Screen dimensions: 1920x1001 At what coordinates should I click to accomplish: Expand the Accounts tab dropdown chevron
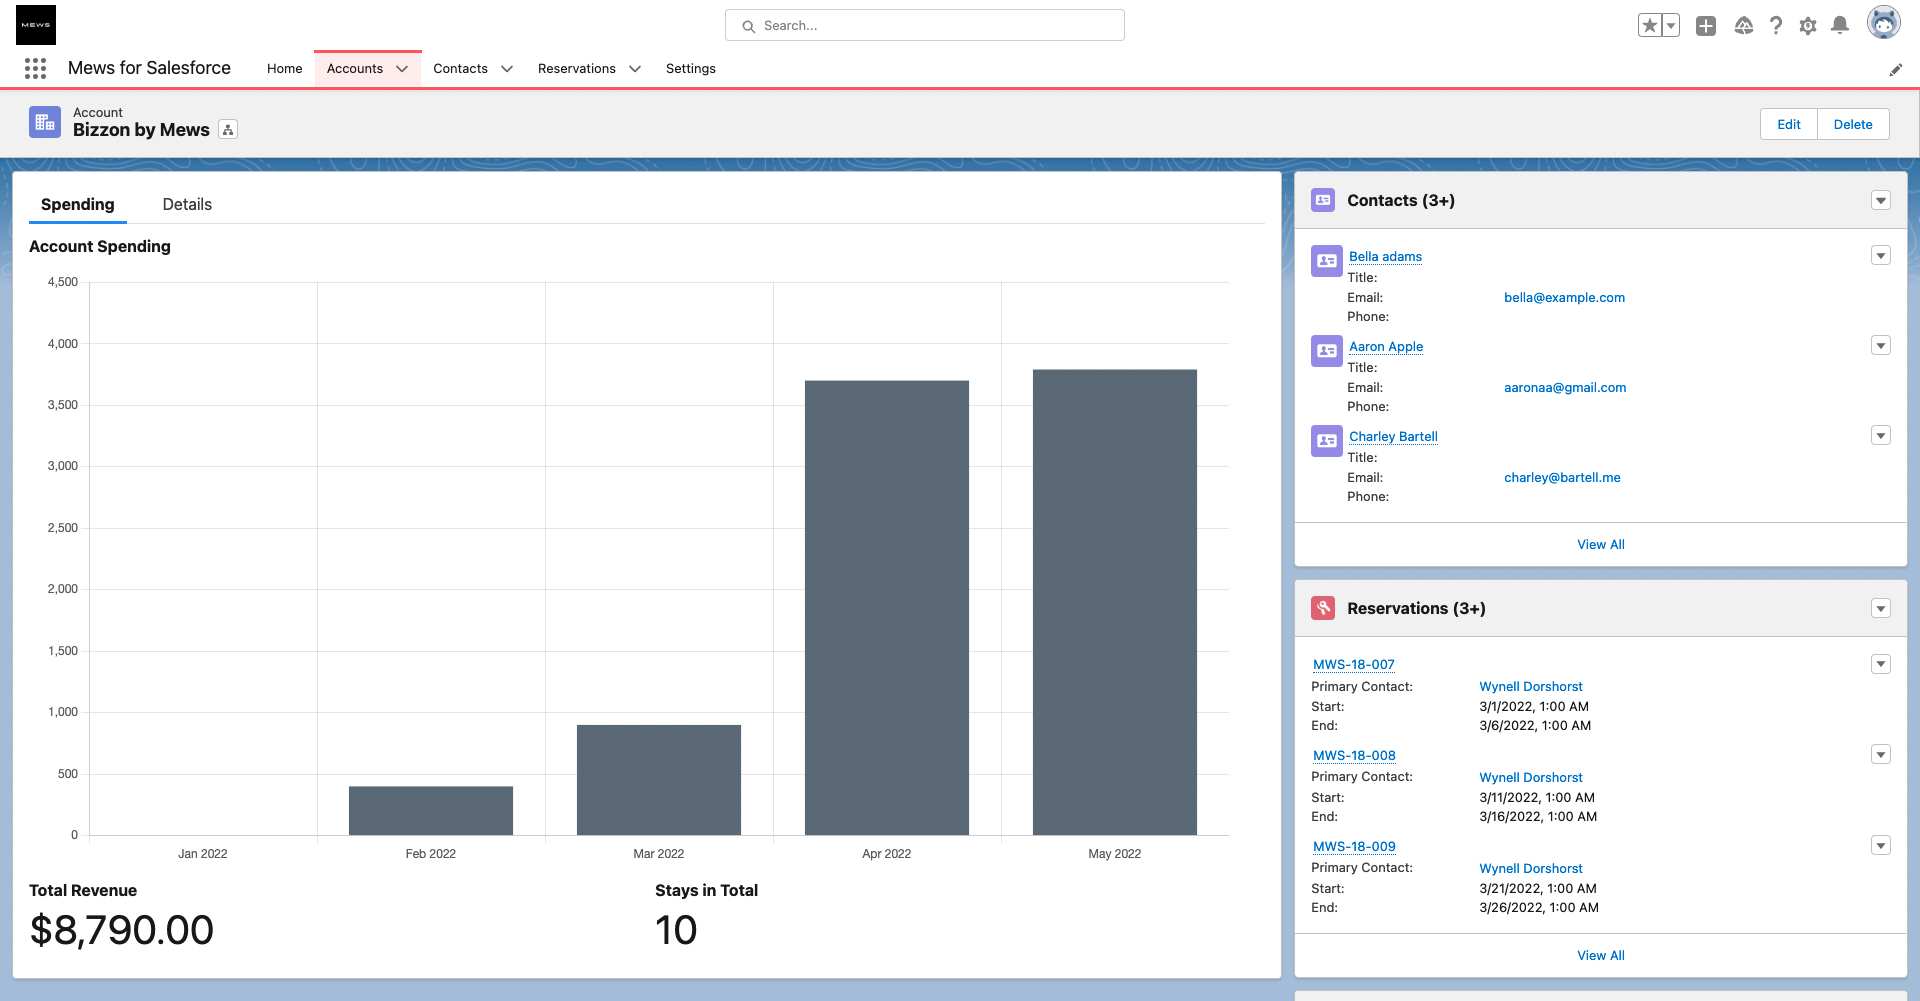pos(402,69)
